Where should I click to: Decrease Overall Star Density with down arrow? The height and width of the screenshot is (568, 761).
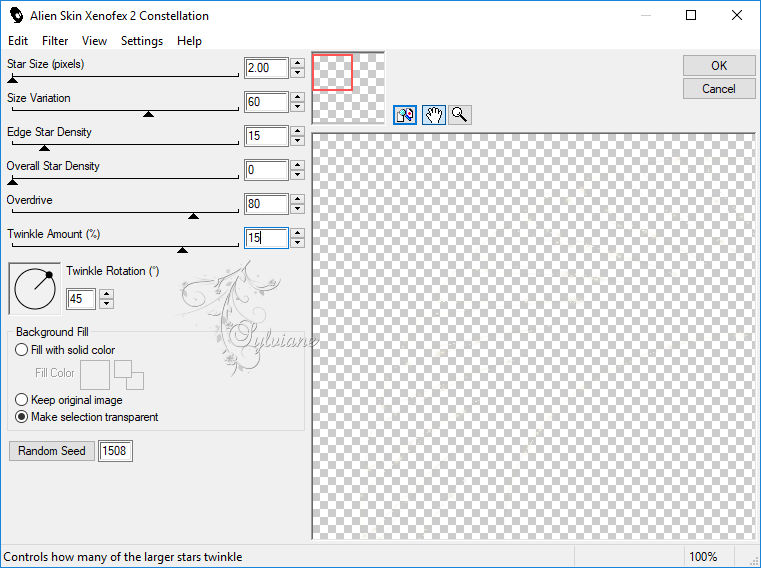click(x=298, y=175)
